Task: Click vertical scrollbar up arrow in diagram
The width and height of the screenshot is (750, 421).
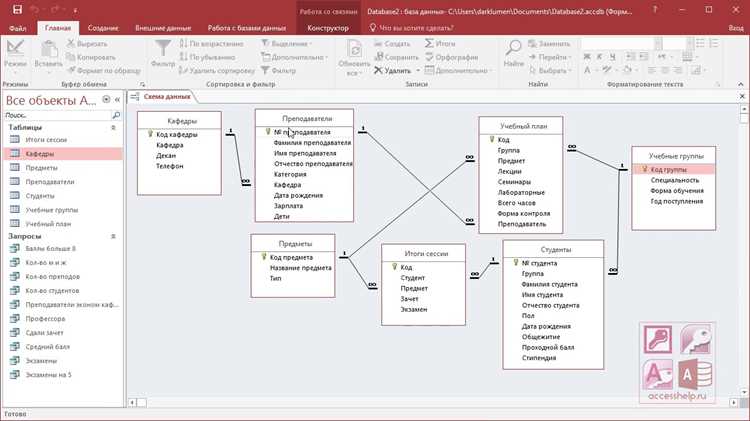Action: coord(744,109)
